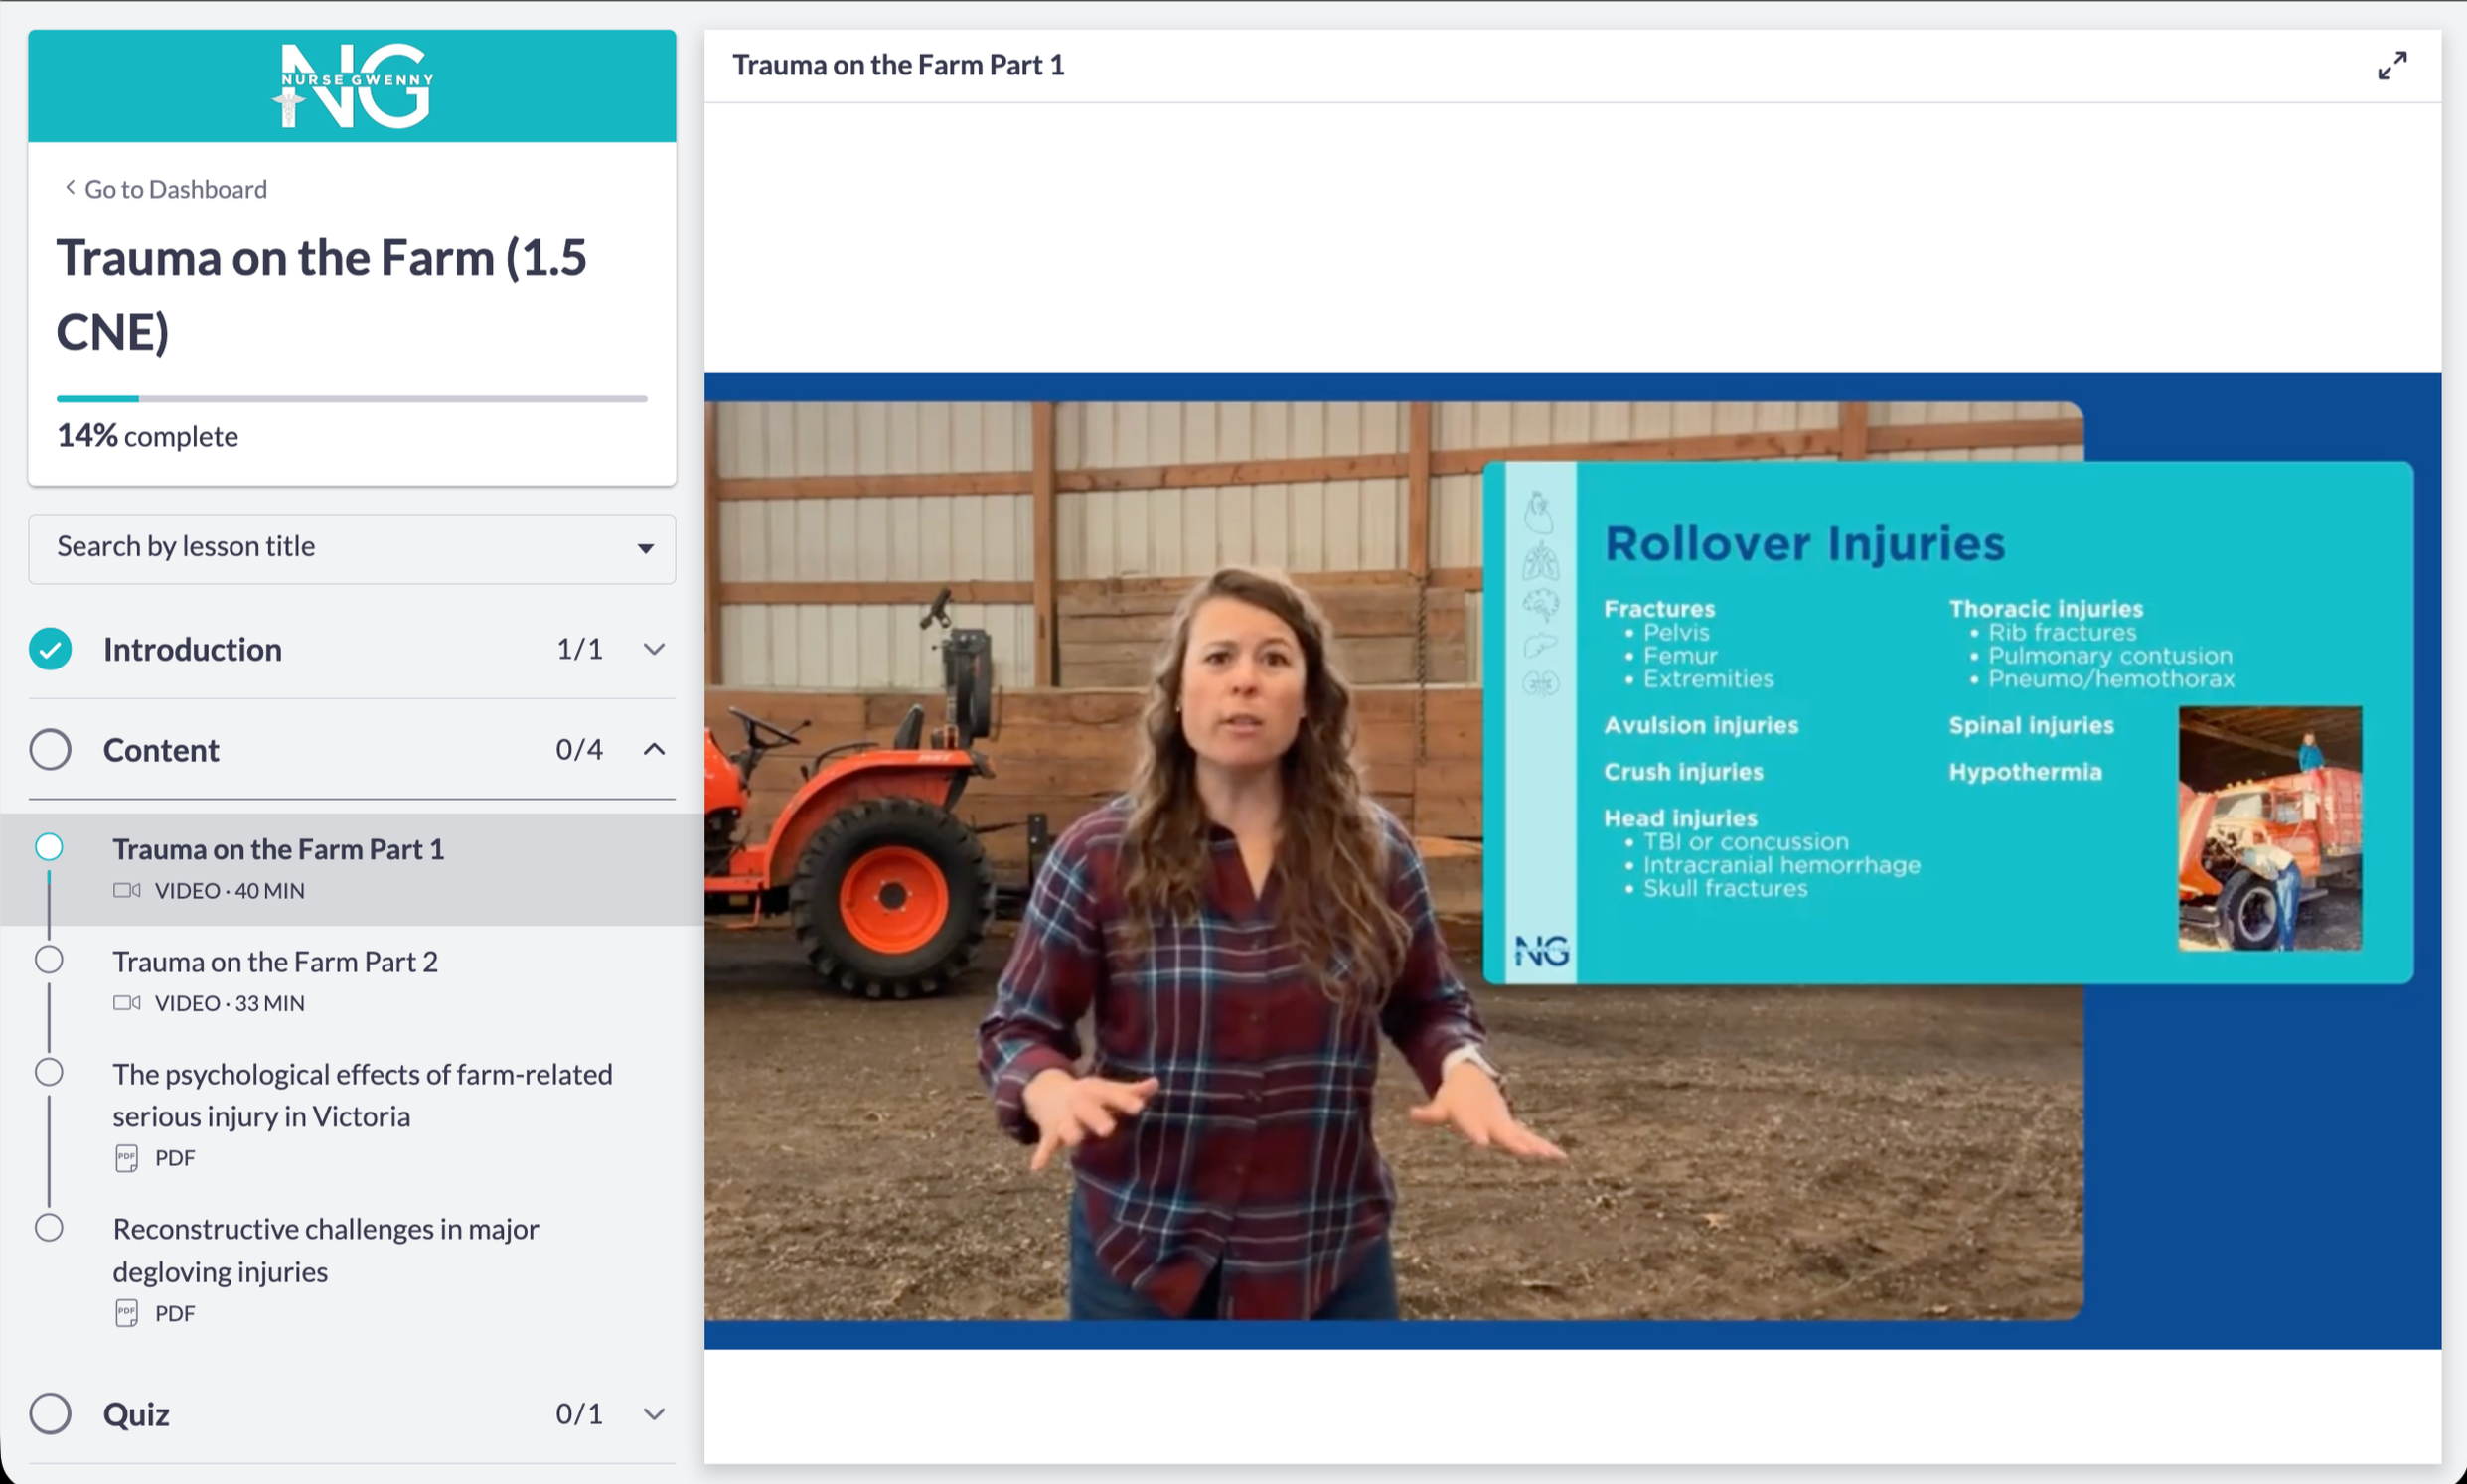
Task: Click the Introduction completed checkmark icon
Action: (50, 649)
